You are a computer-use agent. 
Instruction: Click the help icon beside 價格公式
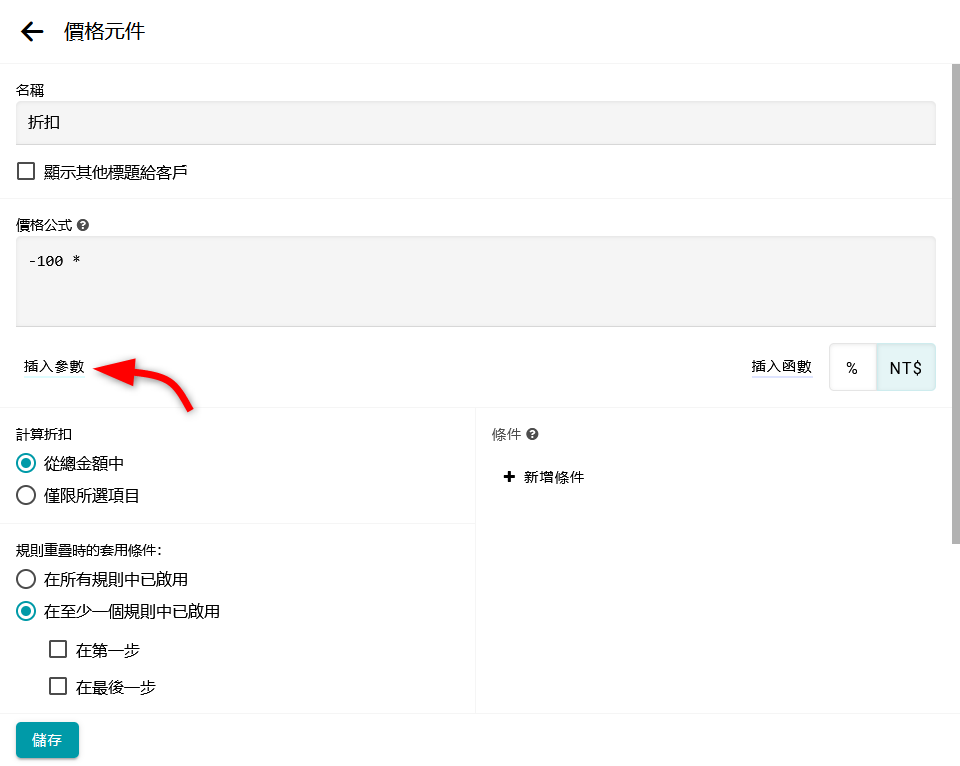(x=83, y=225)
